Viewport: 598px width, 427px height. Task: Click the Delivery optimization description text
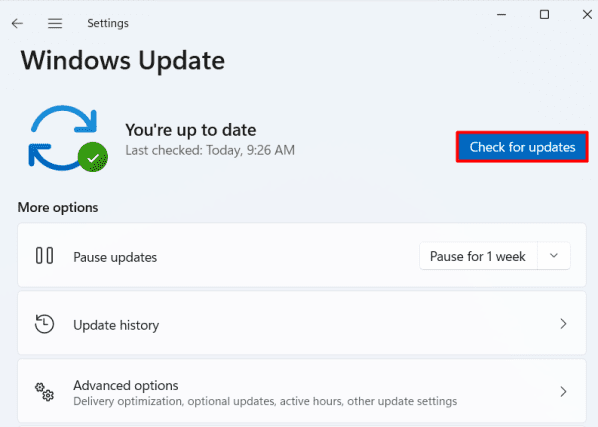265,401
